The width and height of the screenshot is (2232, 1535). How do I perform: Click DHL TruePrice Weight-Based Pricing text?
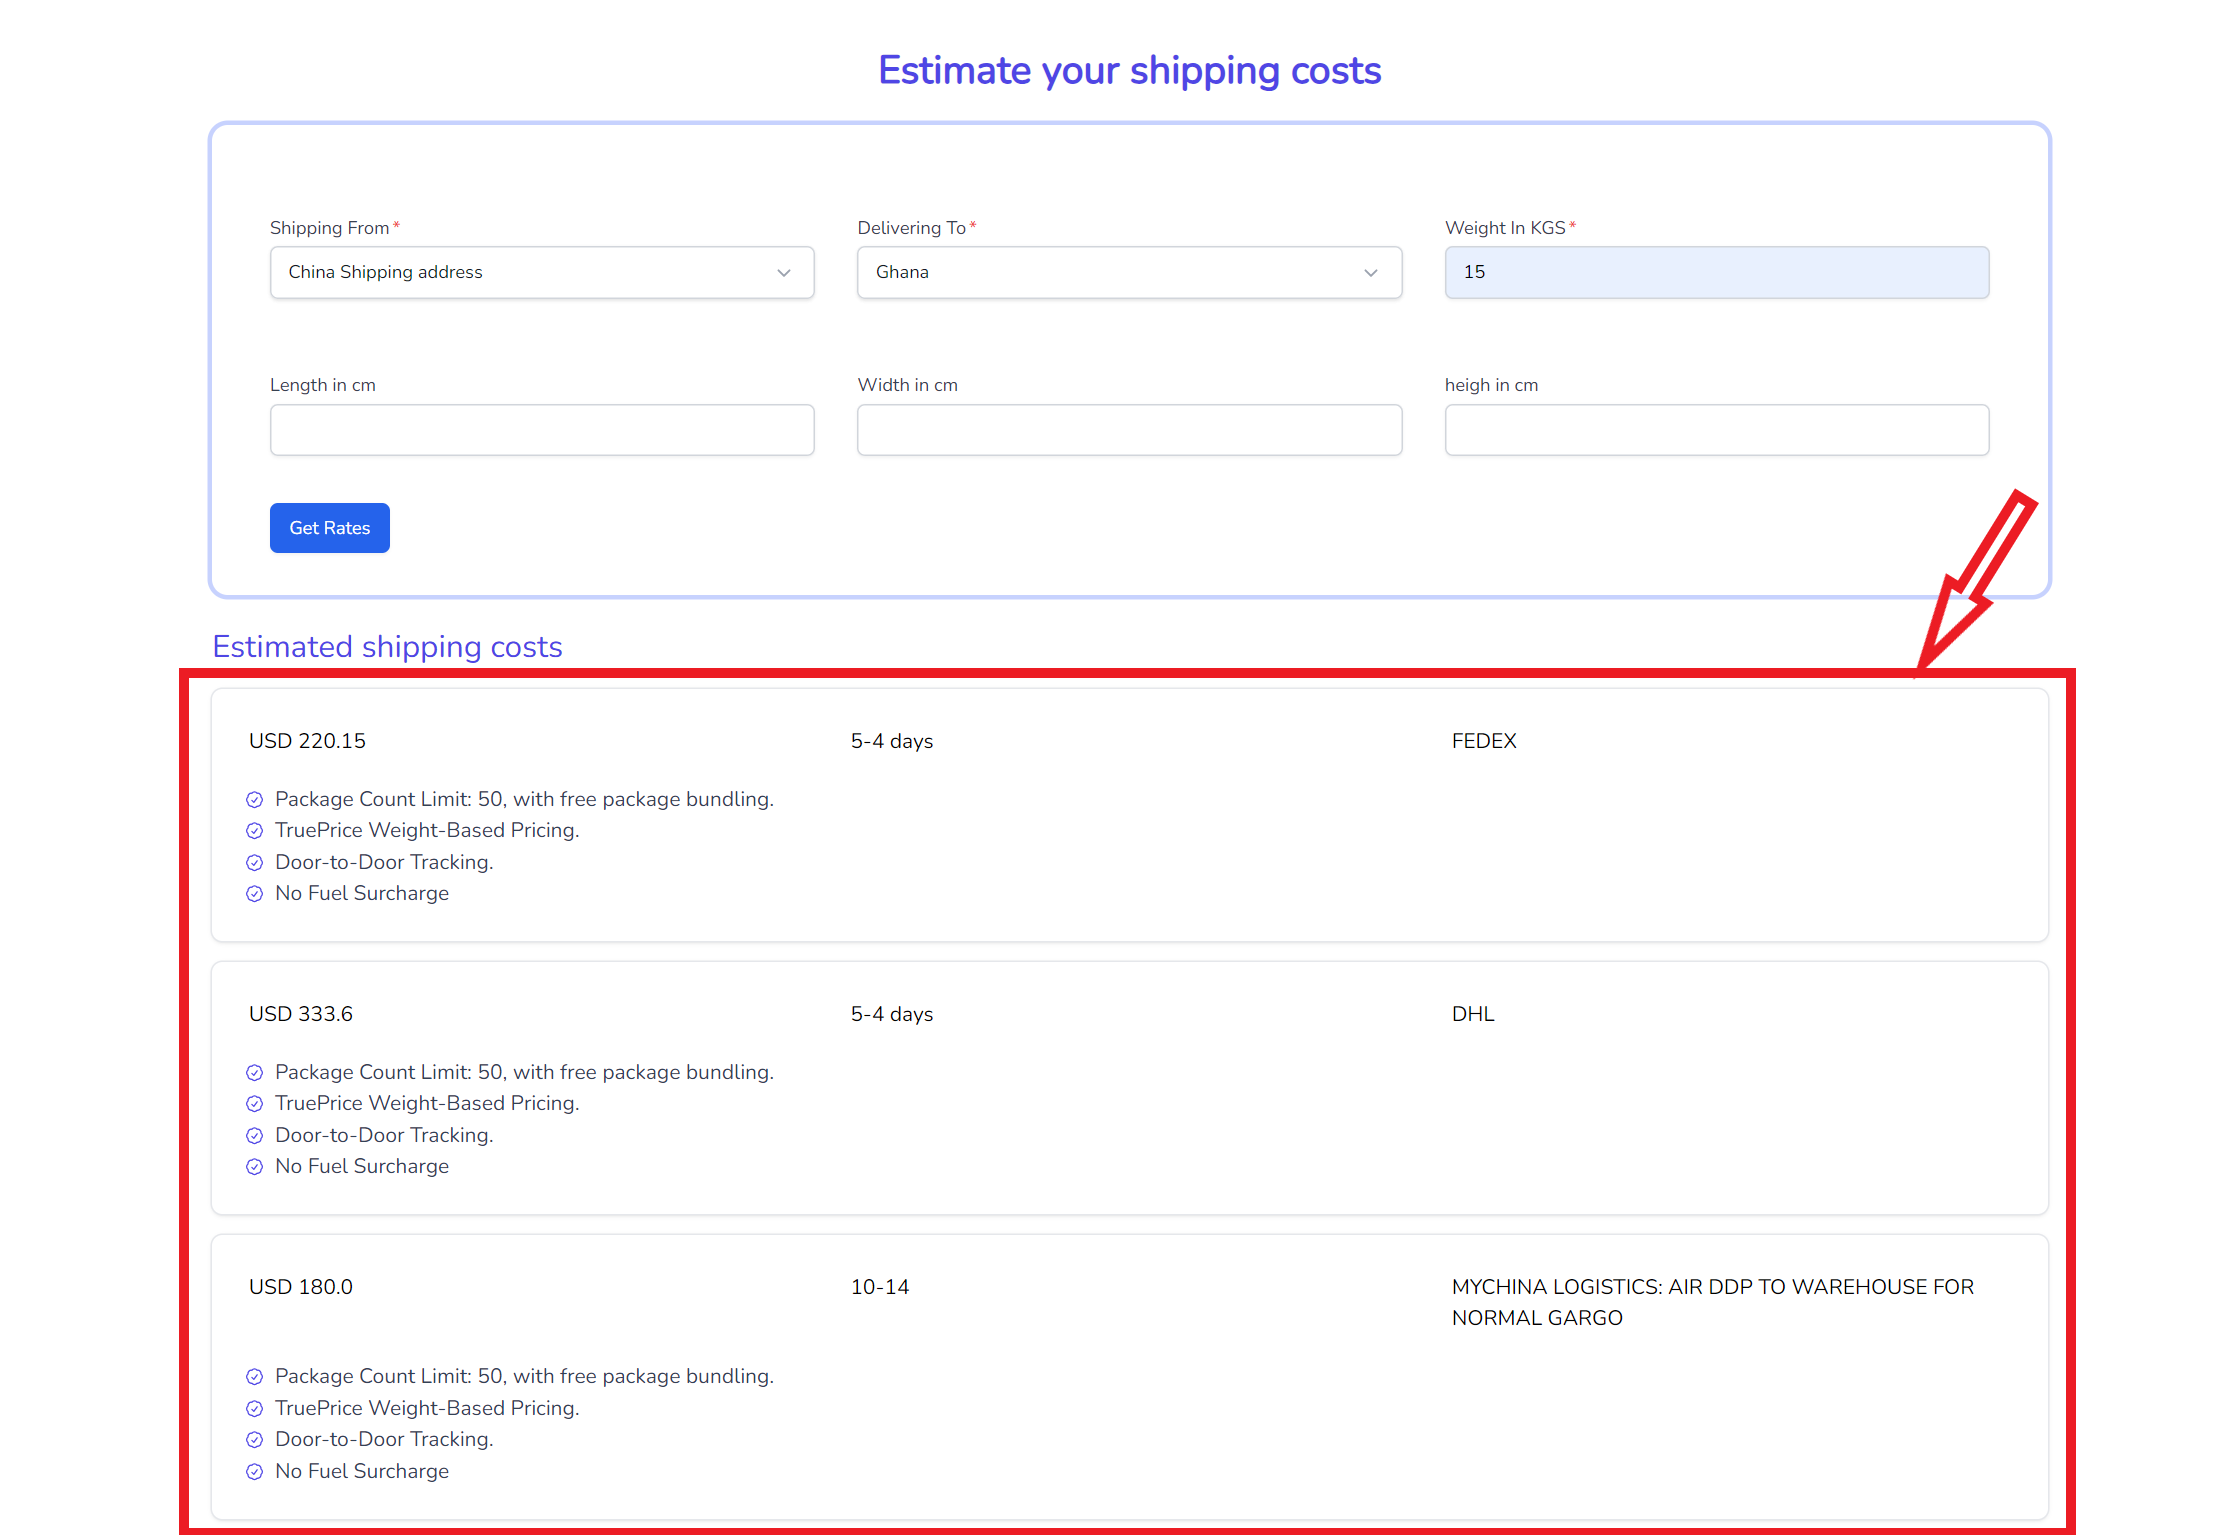click(427, 1103)
